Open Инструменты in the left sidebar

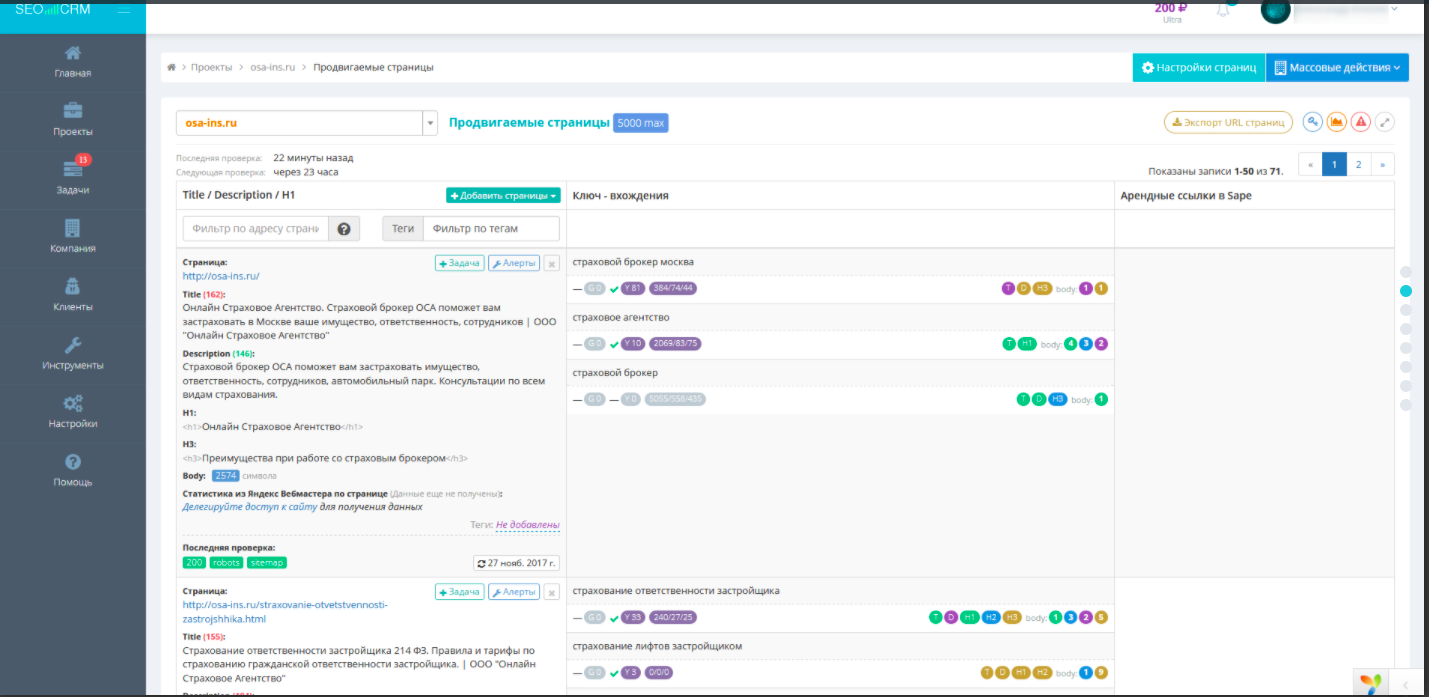coord(72,354)
